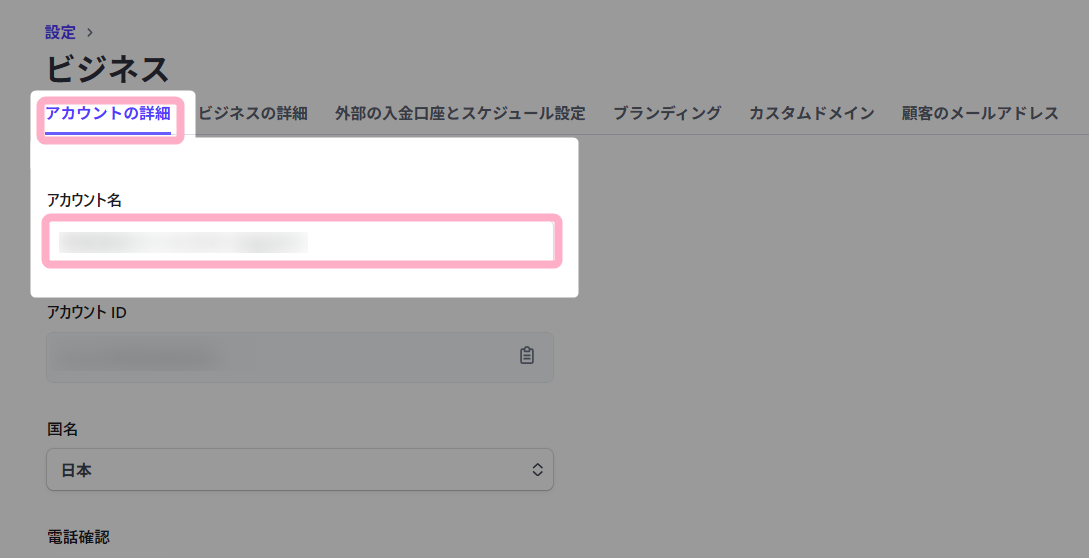
Task: Switch to the ビジネスの詳細 tab
Action: coord(253,114)
